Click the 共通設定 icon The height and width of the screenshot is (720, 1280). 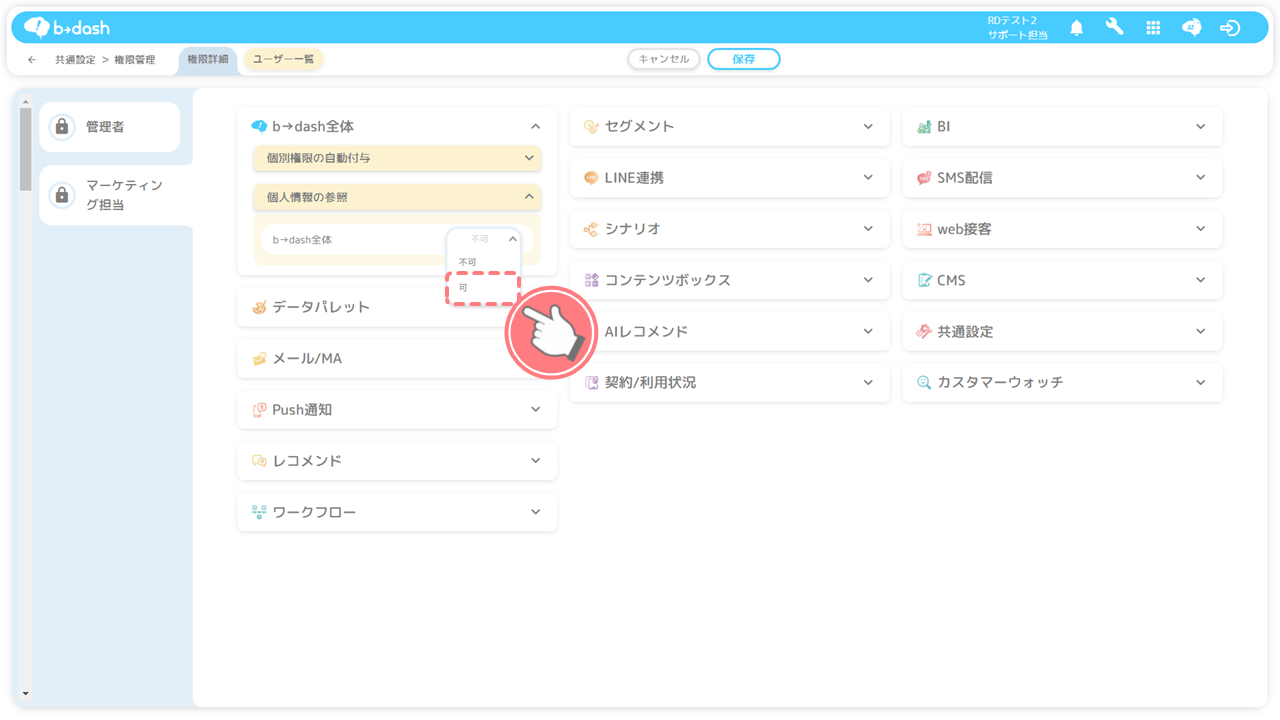click(x=924, y=331)
